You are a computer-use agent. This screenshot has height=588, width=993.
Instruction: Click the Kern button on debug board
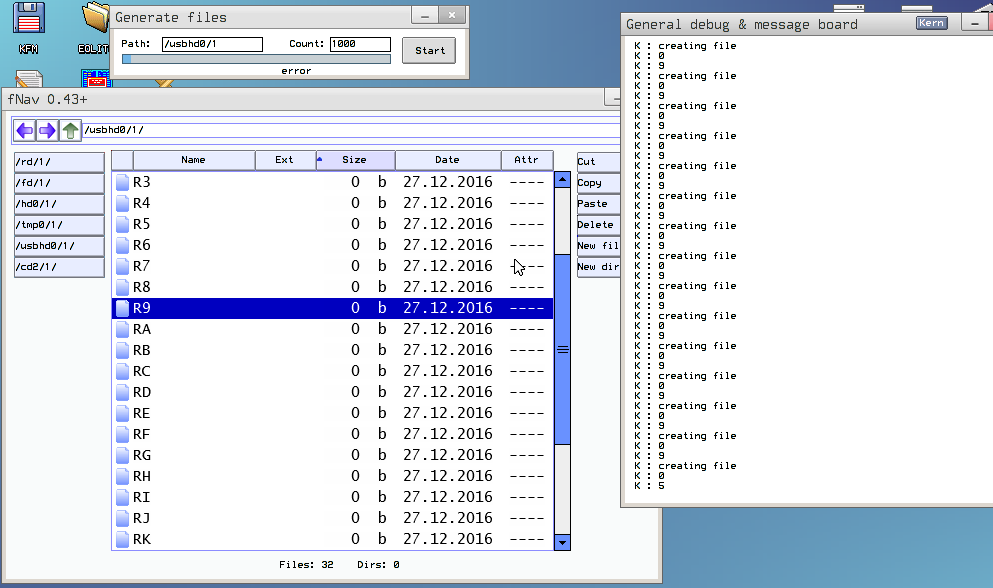click(931, 23)
